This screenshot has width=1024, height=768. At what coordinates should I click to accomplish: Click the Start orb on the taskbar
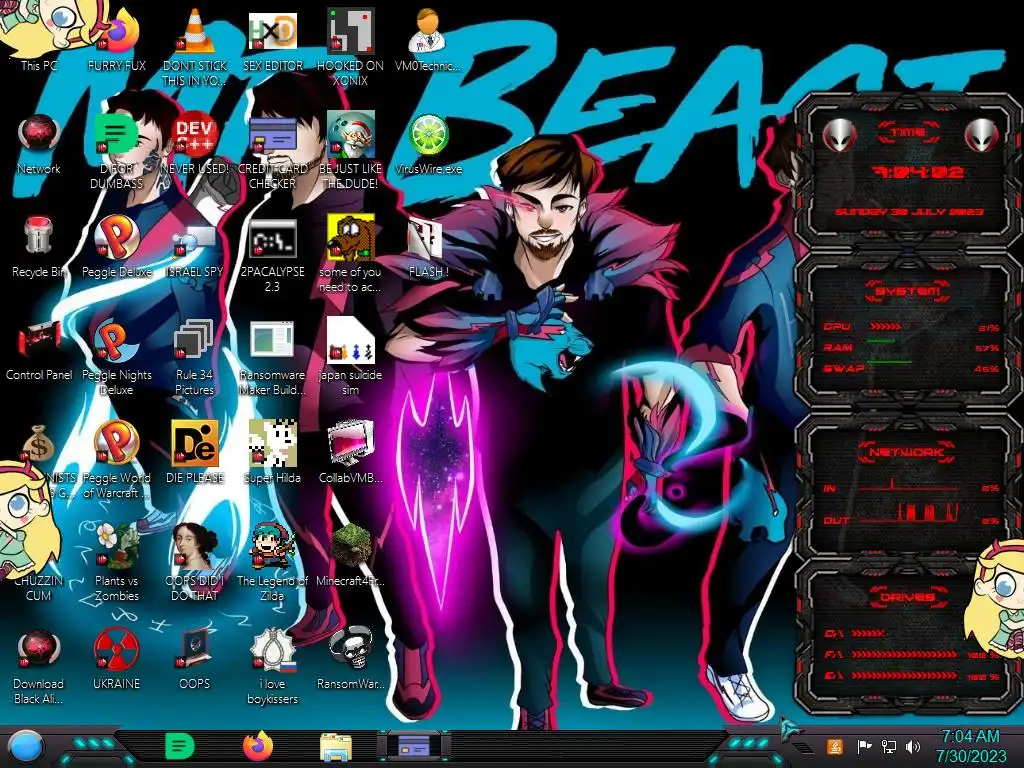[26, 747]
